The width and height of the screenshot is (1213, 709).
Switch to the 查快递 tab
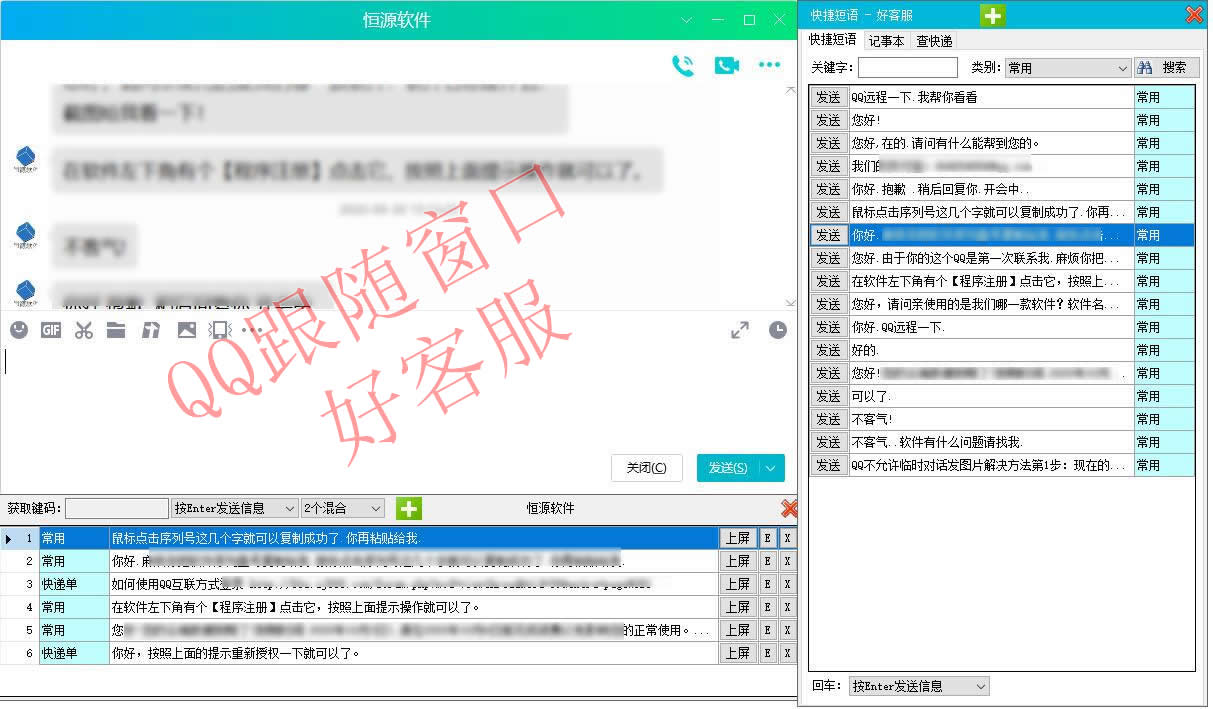point(934,41)
